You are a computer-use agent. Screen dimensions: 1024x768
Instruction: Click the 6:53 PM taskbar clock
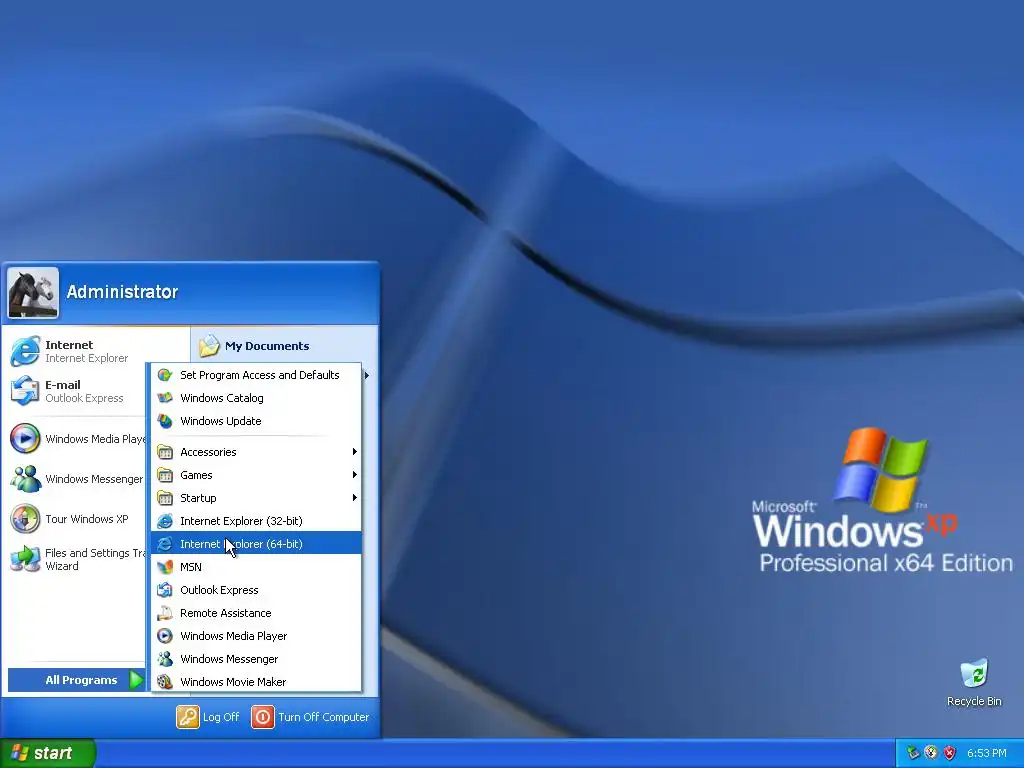click(x=986, y=753)
